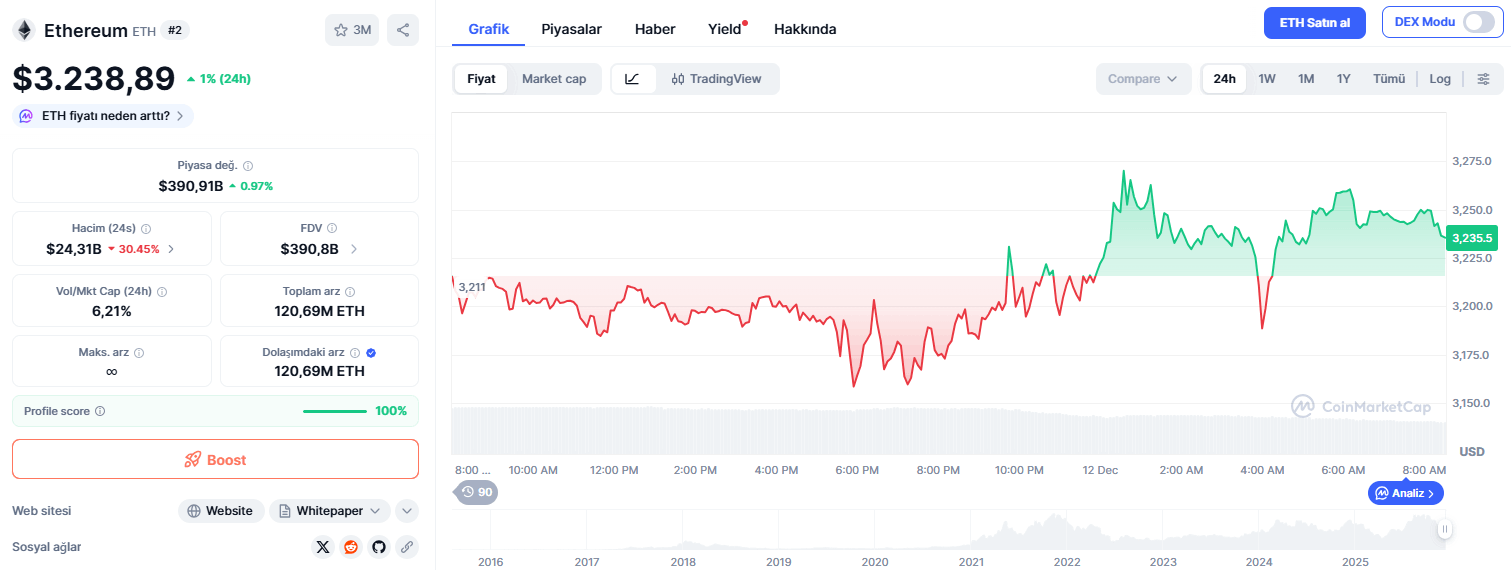Screen dimensions: 1511x570
Task: Click the 3,235.5 current price label
Action: point(1472,238)
